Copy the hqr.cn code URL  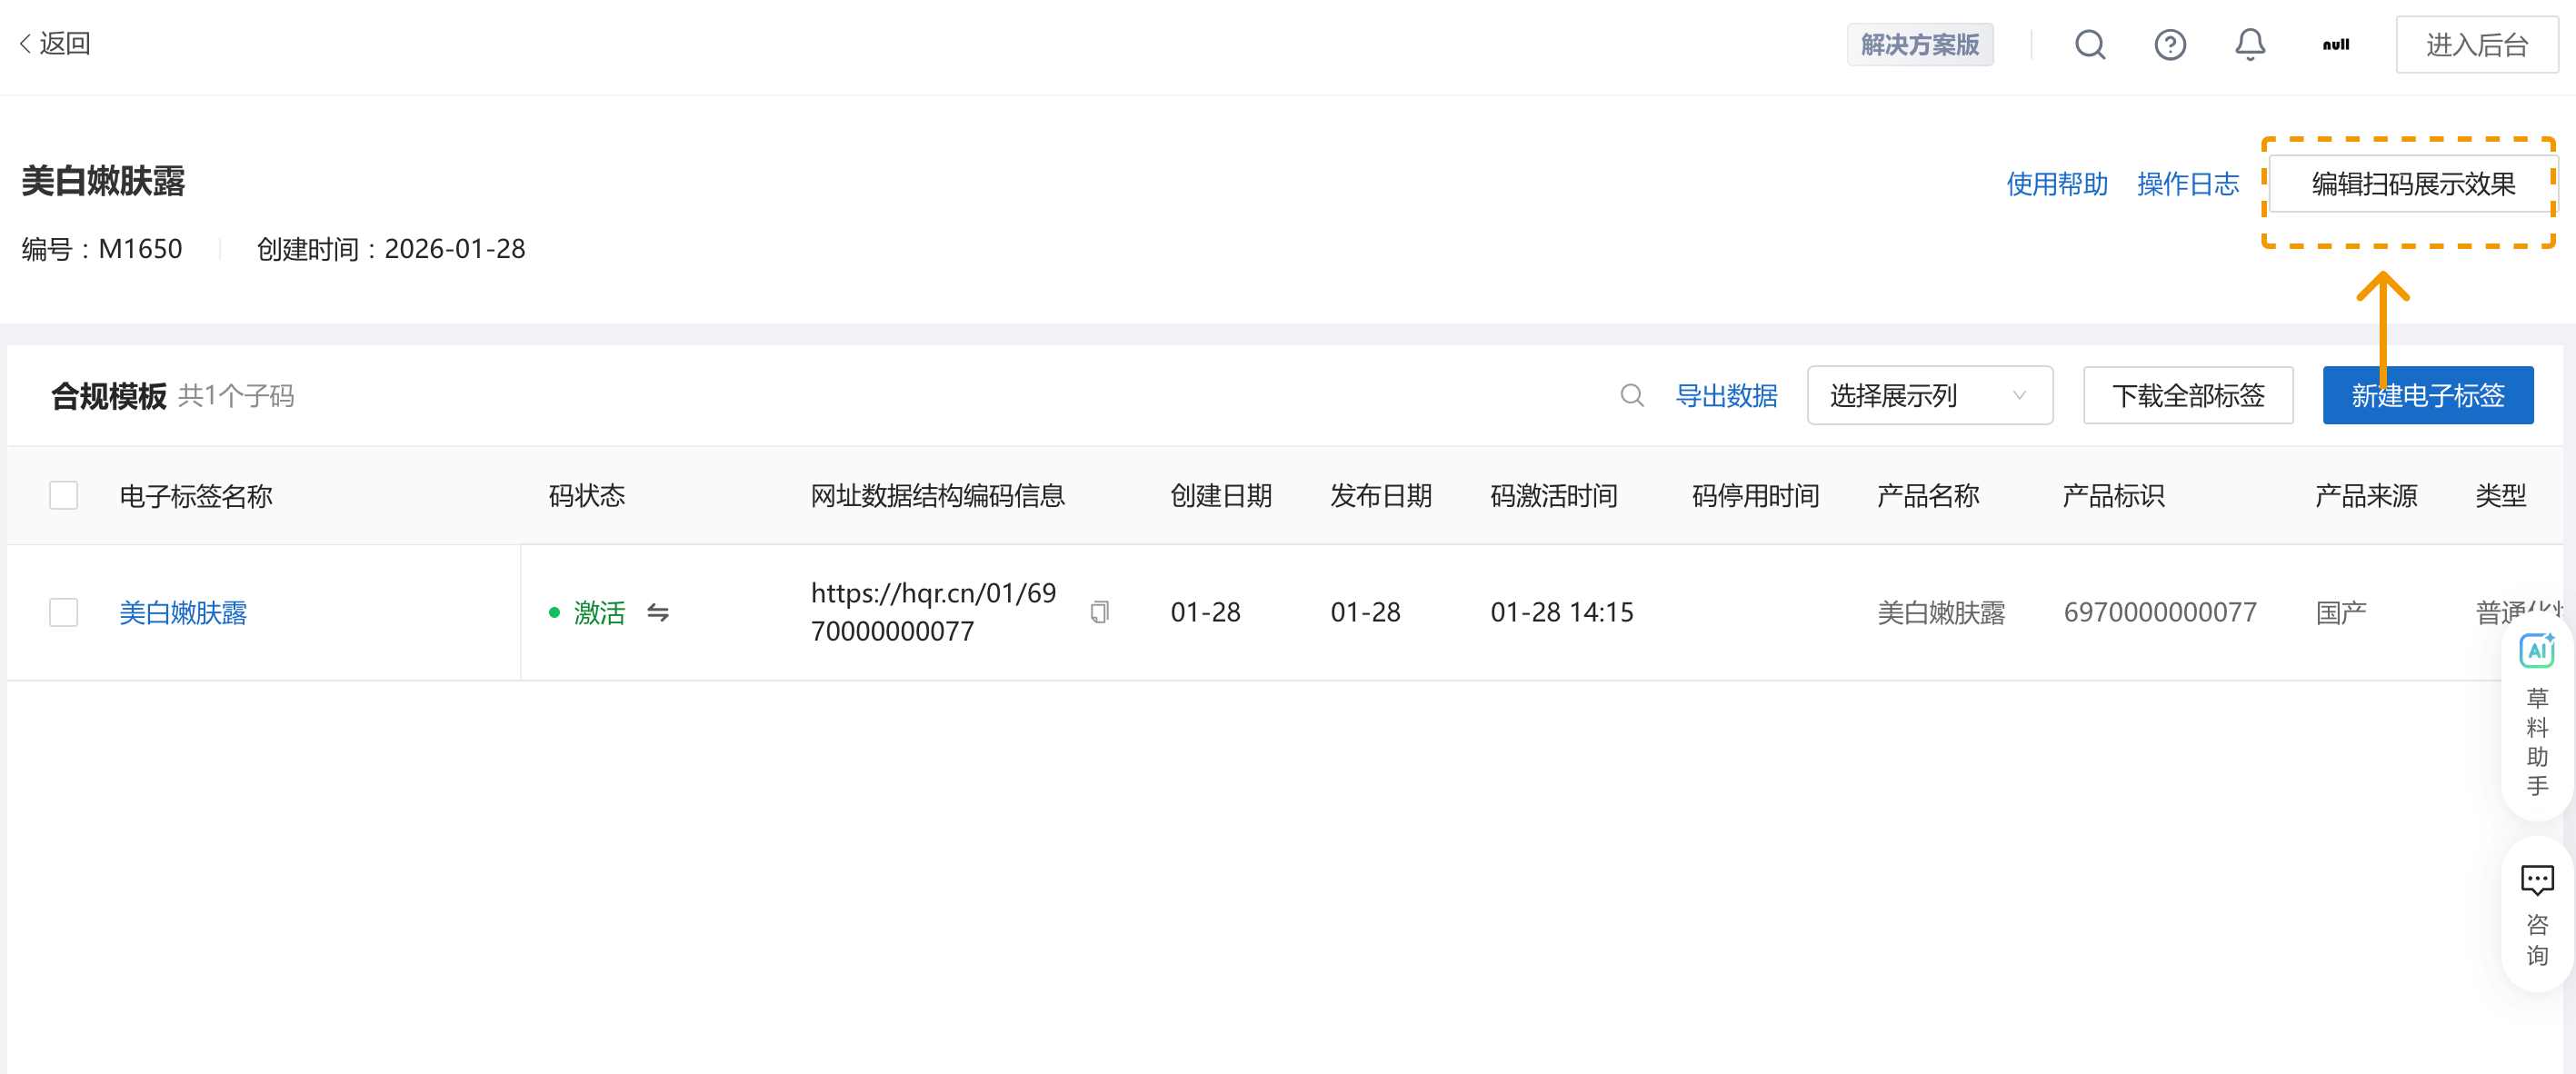1100,612
